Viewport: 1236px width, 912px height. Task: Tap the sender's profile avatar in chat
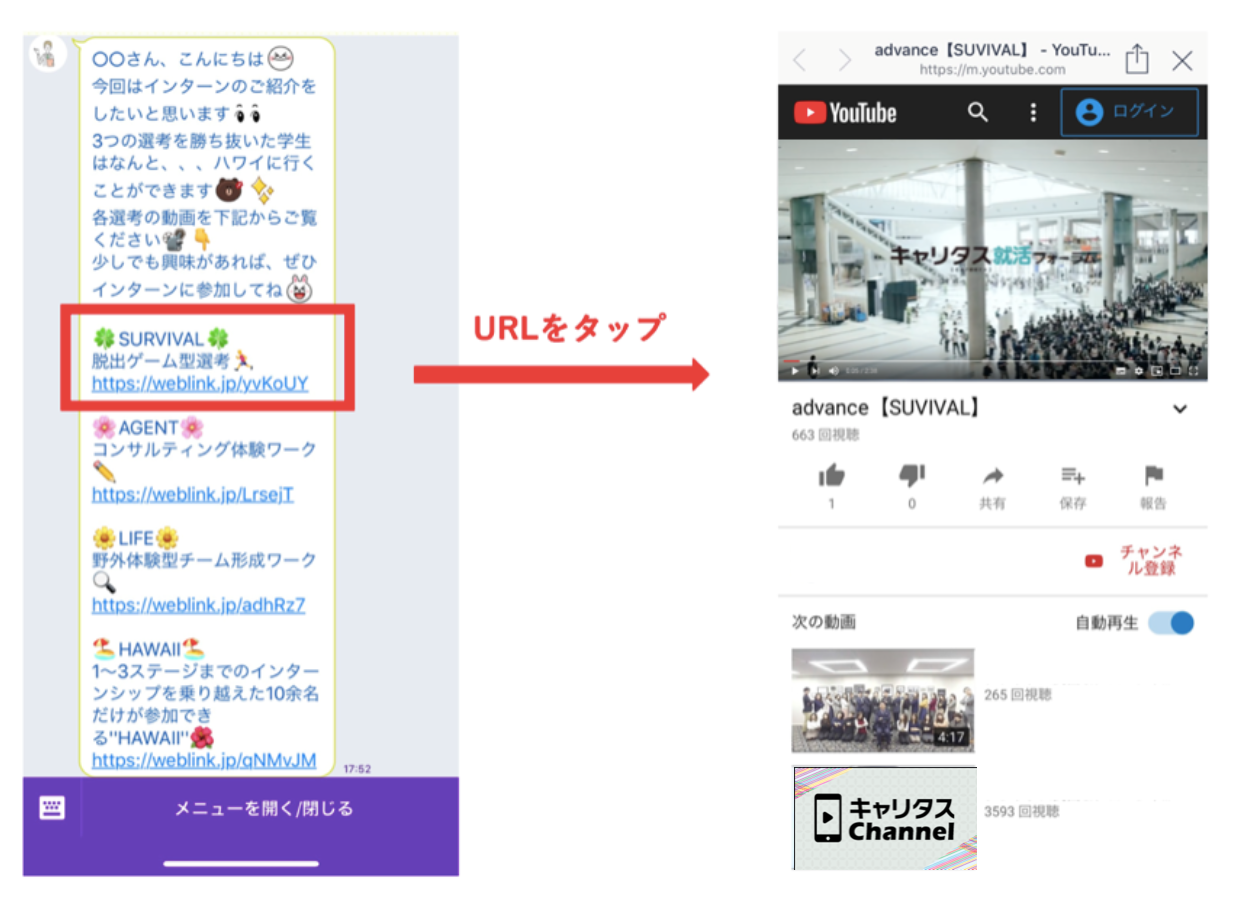coord(47,54)
